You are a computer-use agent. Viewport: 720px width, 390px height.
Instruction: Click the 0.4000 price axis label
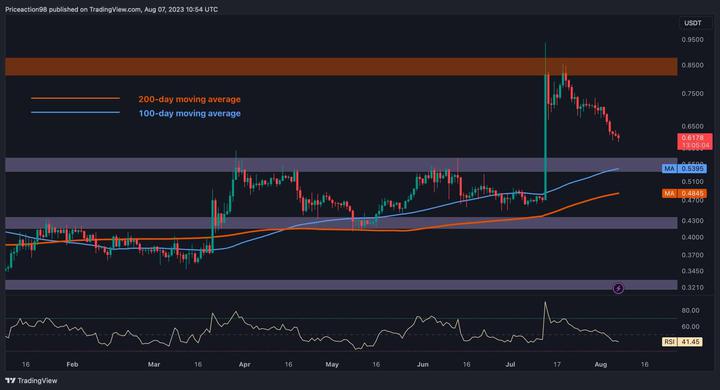coord(692,237)
